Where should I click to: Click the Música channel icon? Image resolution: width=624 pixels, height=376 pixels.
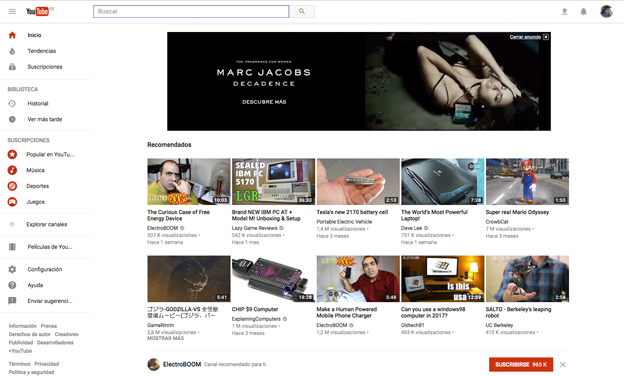[x=12, y=170]
